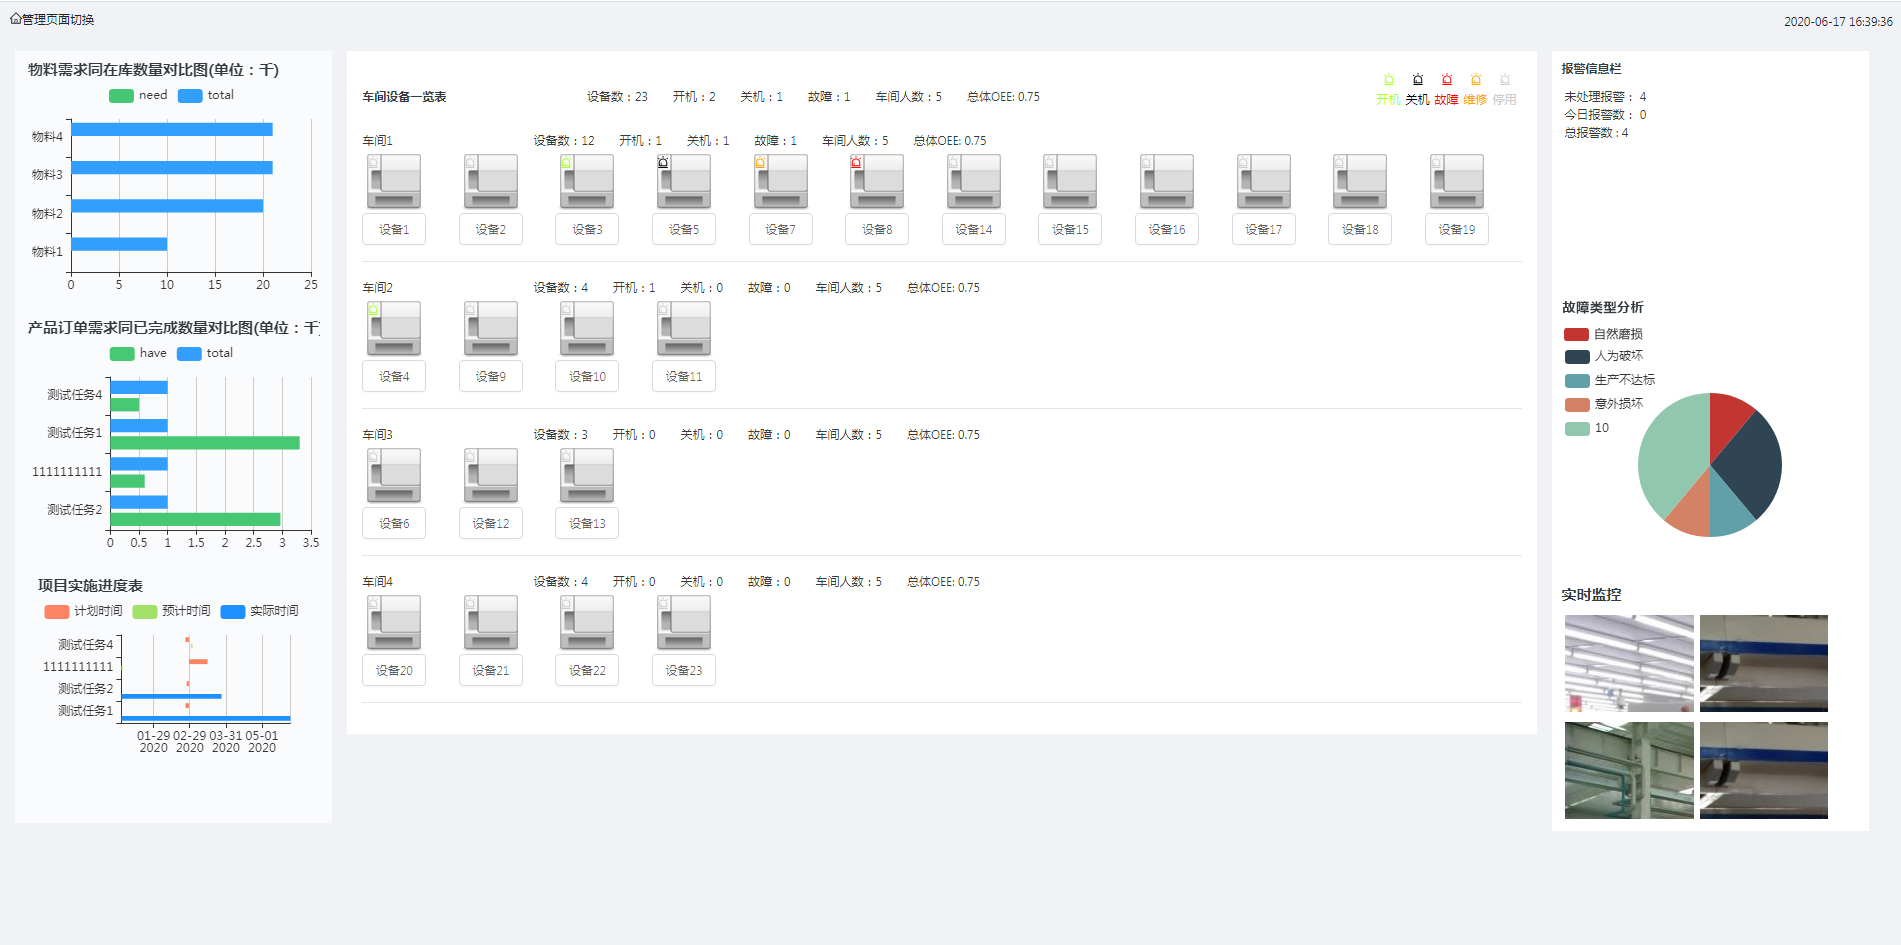Viewport: 1901px width, 945px height.
Task: Click the green 开机 status legend icon
Action: click(1388, 81)
